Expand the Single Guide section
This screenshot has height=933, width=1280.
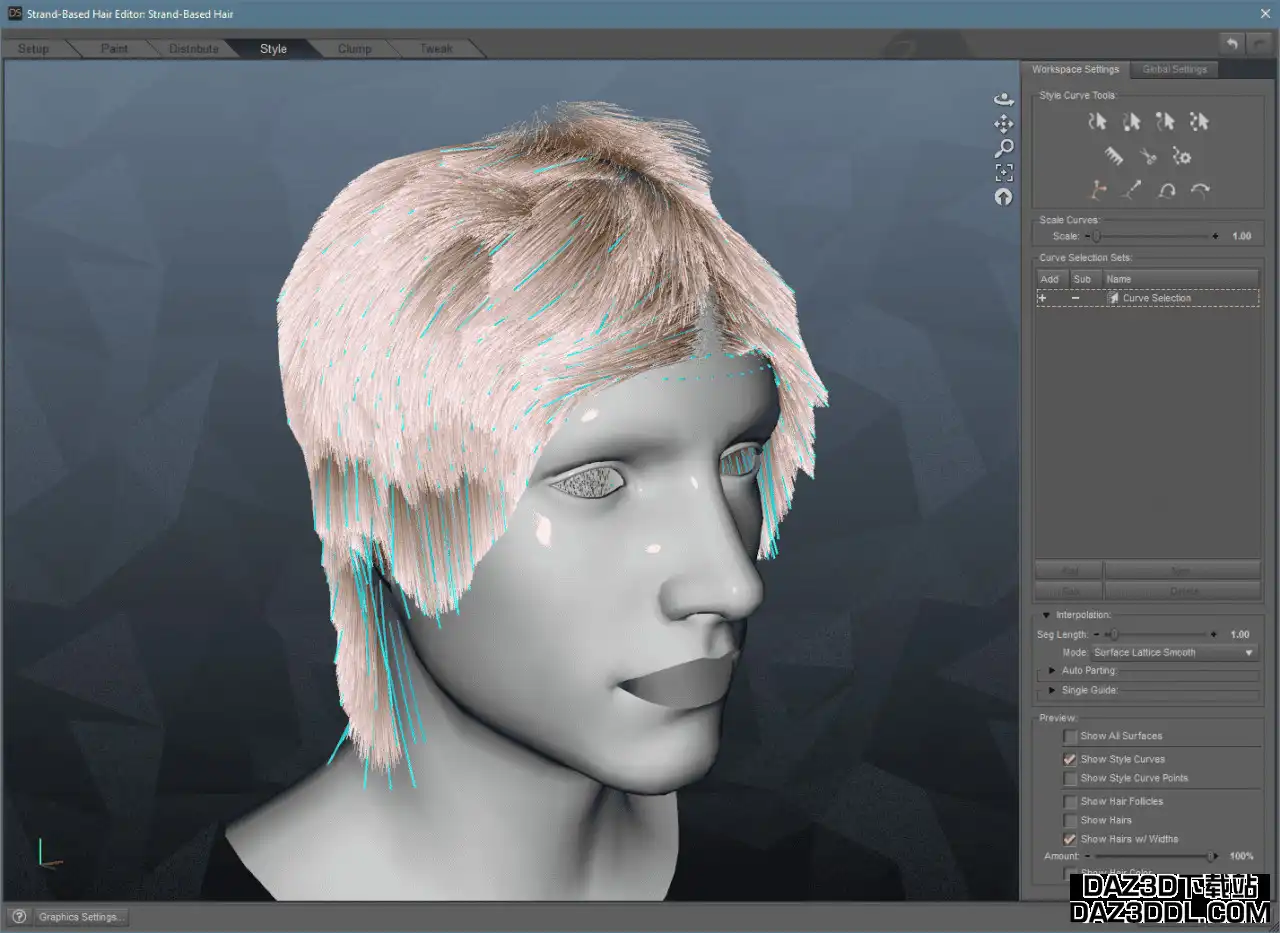[x=1052, y=690]
